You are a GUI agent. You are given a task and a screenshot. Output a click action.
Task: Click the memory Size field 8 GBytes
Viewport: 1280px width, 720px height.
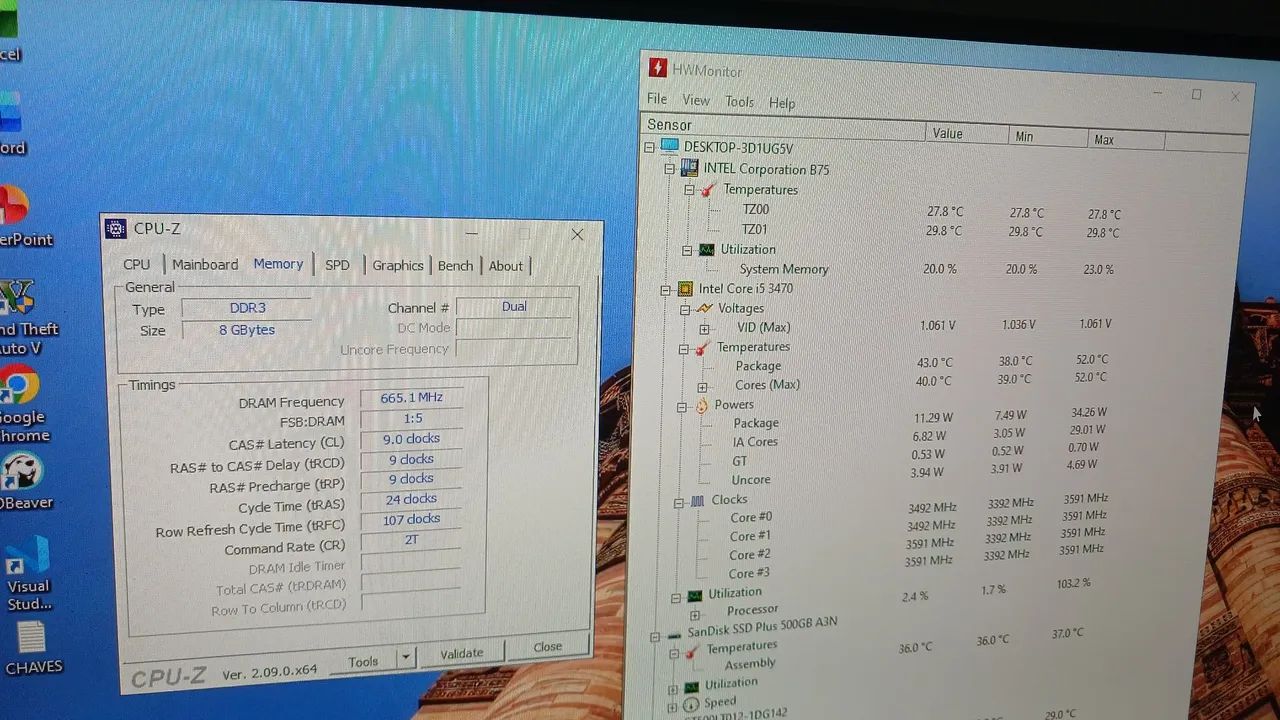coord(247,330)
